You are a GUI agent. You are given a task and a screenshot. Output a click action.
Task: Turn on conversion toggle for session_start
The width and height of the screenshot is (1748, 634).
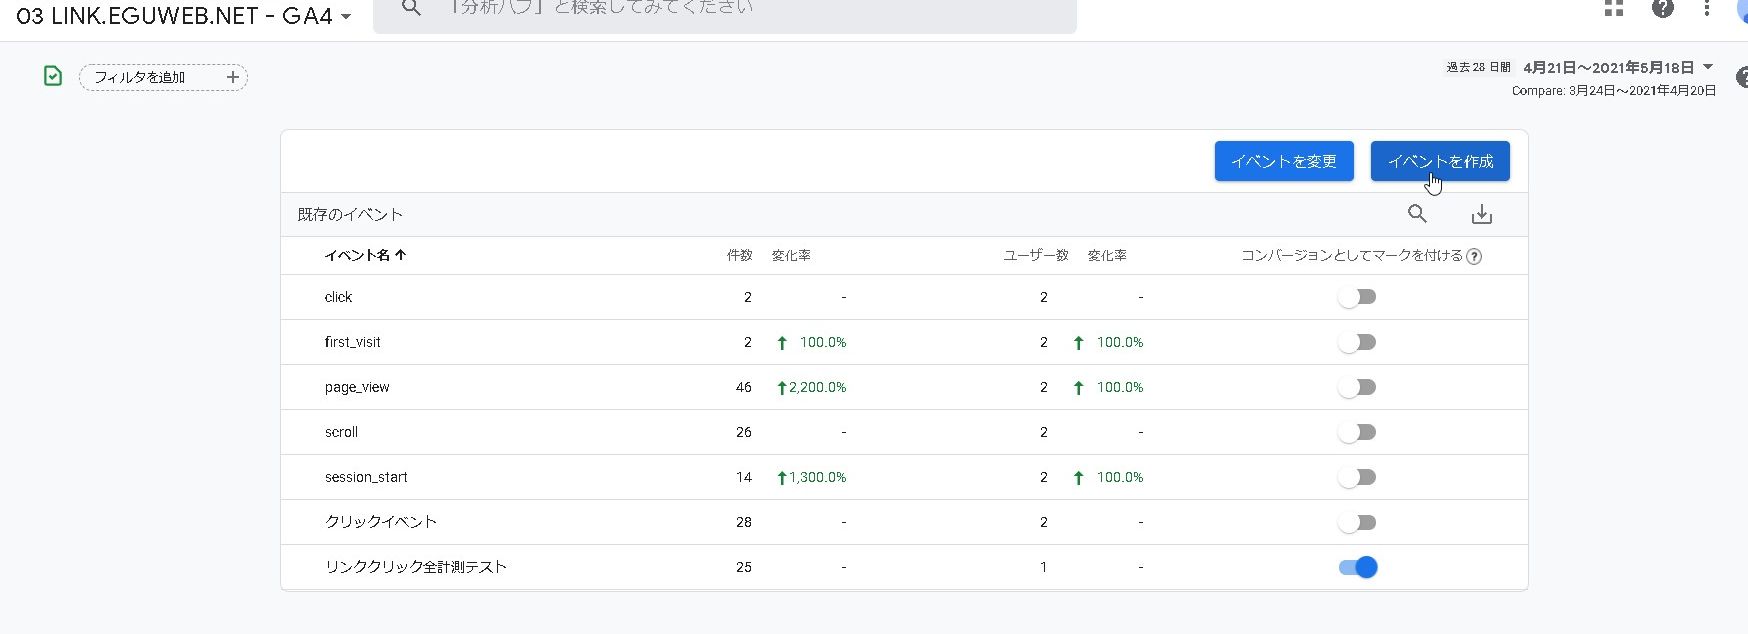coord(1357,477)
